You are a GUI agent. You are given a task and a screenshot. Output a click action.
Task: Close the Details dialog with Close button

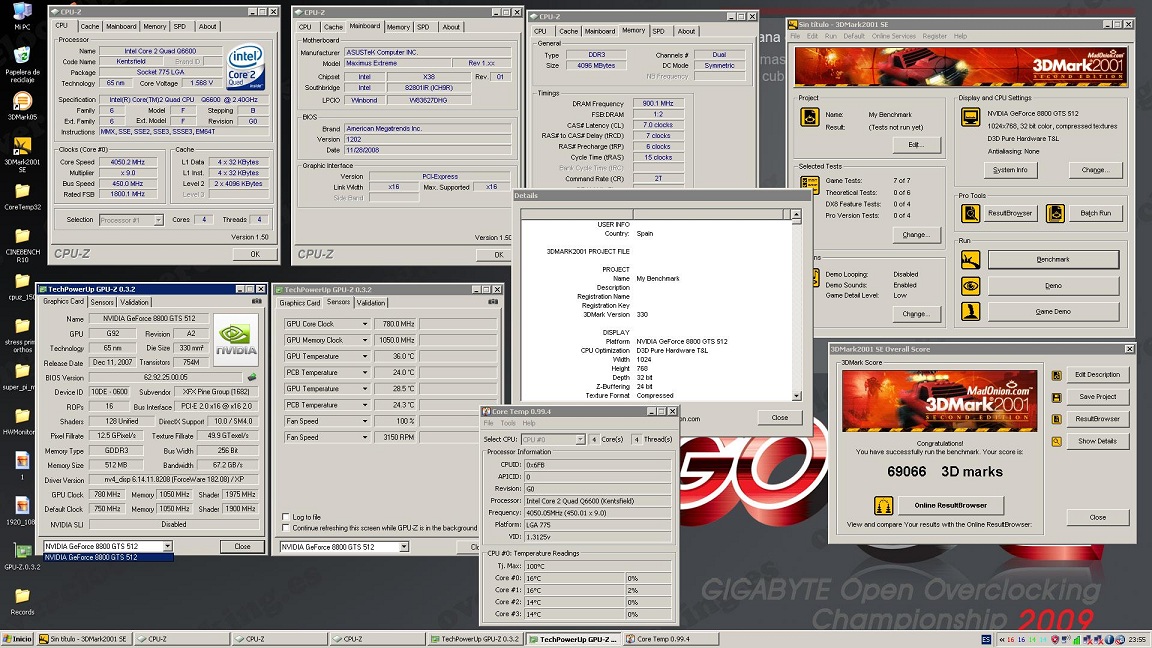click(x=780, y=417)
